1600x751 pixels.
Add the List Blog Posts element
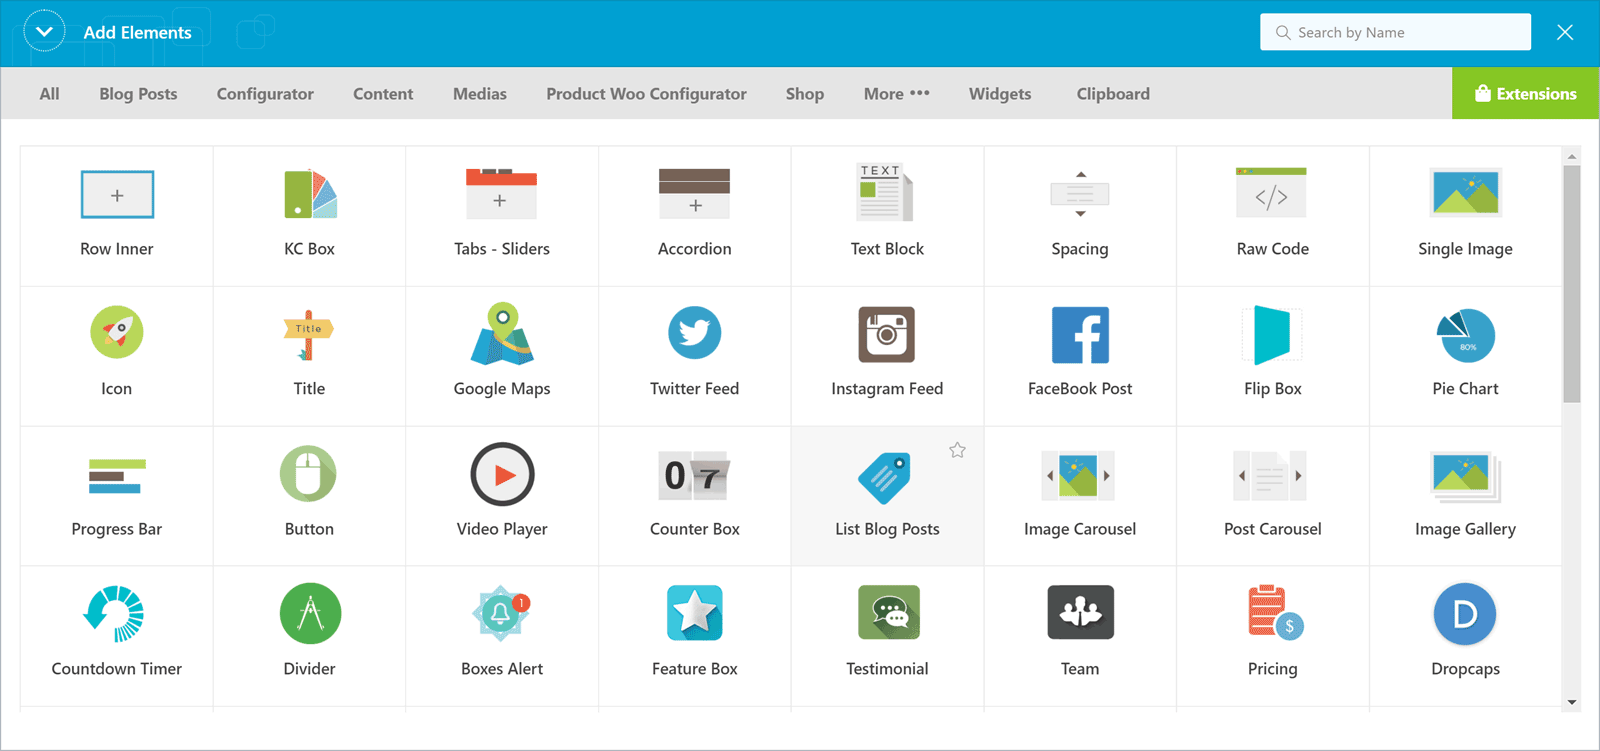pos(887,496)
